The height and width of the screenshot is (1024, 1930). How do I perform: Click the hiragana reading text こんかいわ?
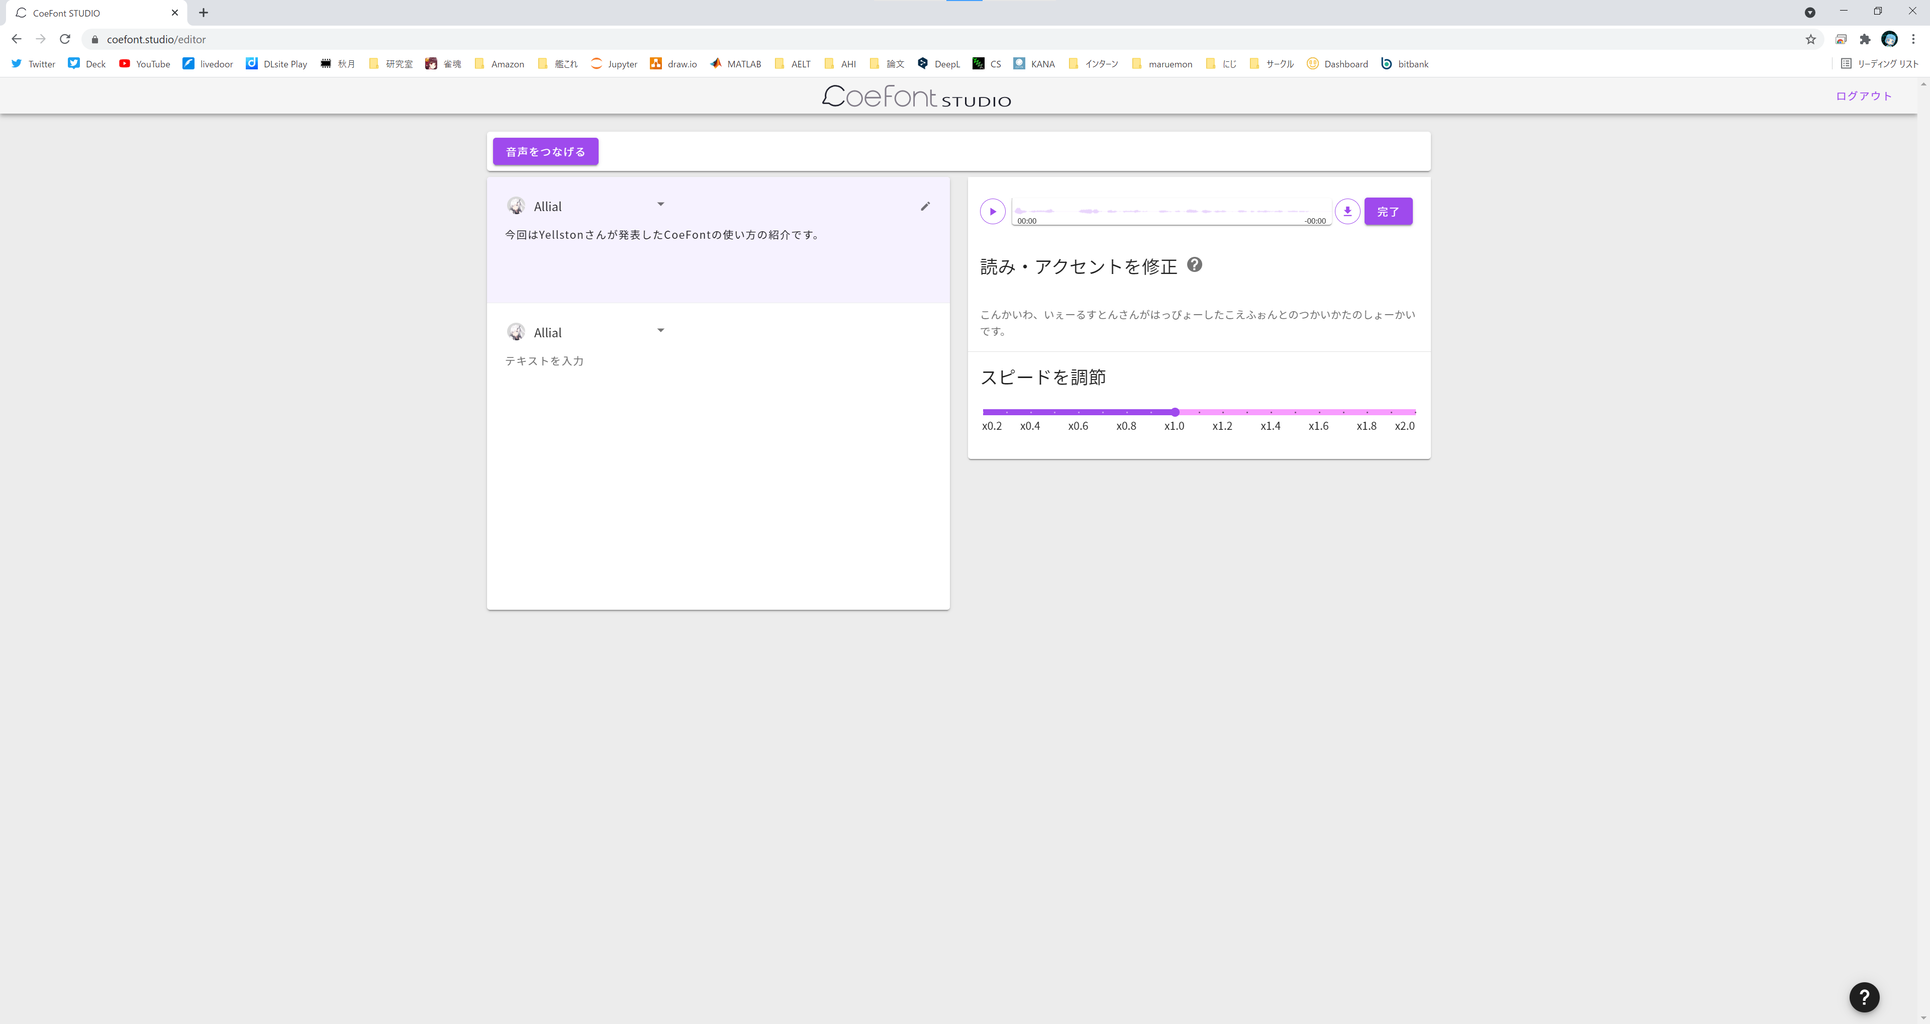tap(1198, 322)
